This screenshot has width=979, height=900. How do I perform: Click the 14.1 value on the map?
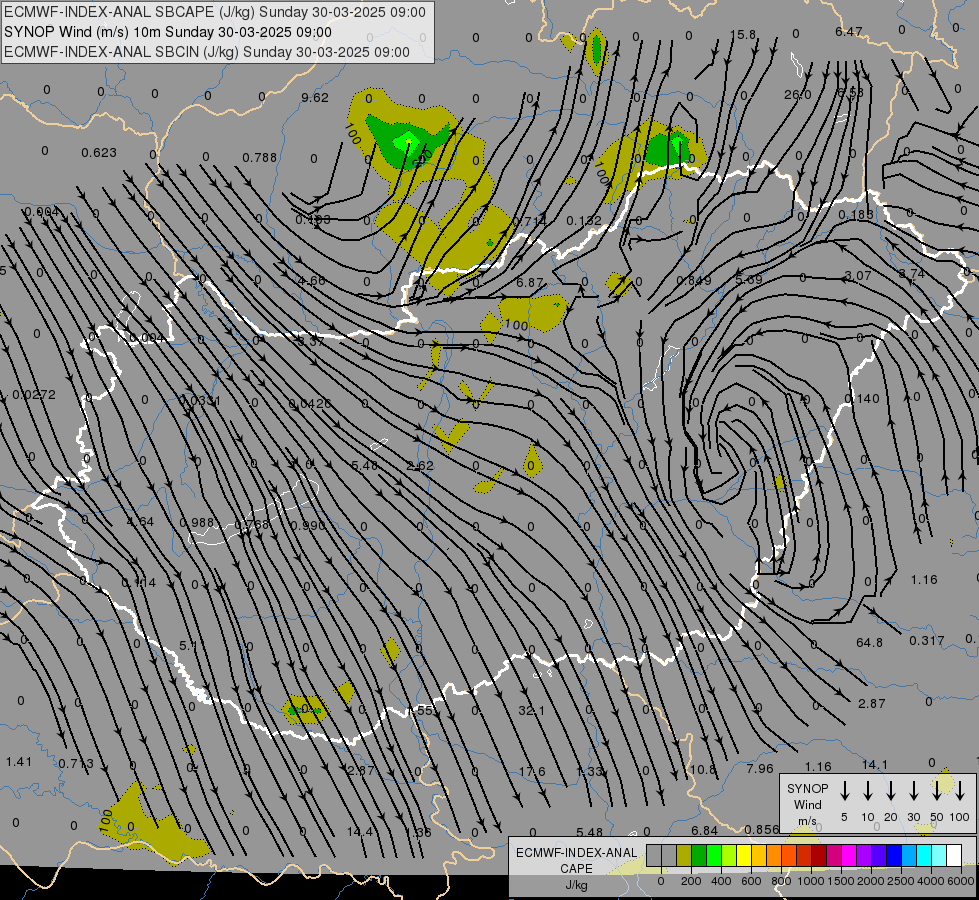tap(875, 764)
